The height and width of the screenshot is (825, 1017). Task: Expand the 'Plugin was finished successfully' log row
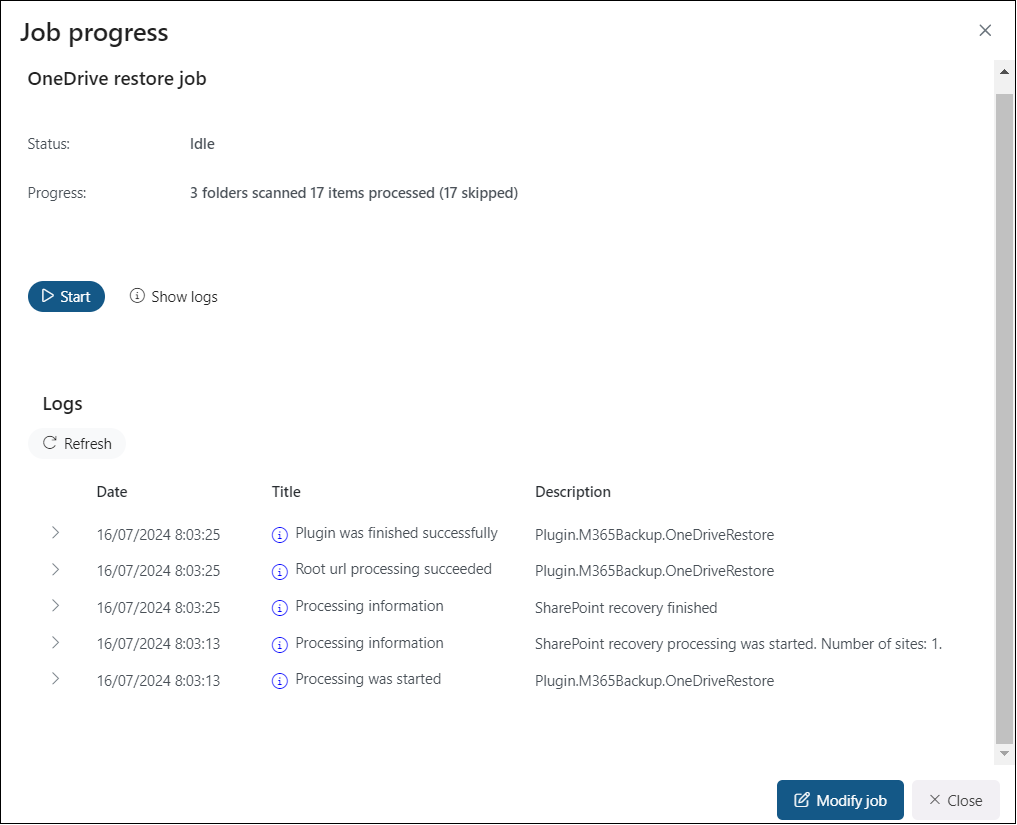coord(55,533)
